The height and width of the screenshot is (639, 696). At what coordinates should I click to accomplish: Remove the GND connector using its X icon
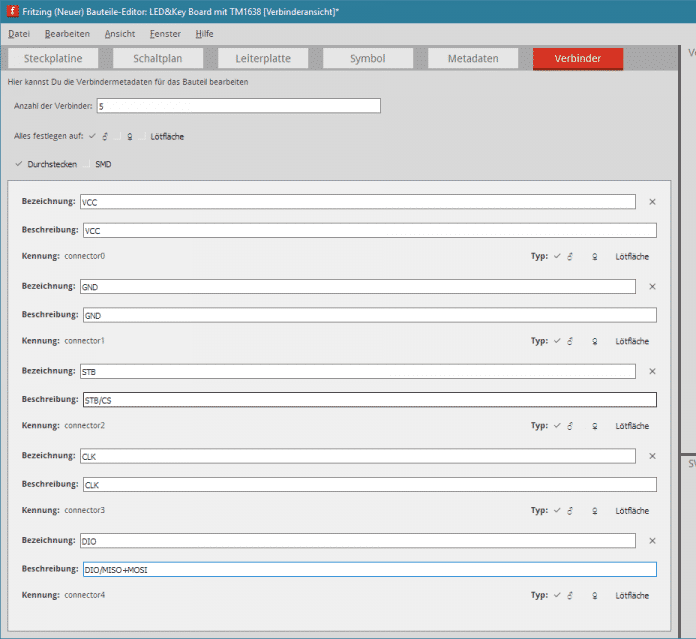(652, 287)
